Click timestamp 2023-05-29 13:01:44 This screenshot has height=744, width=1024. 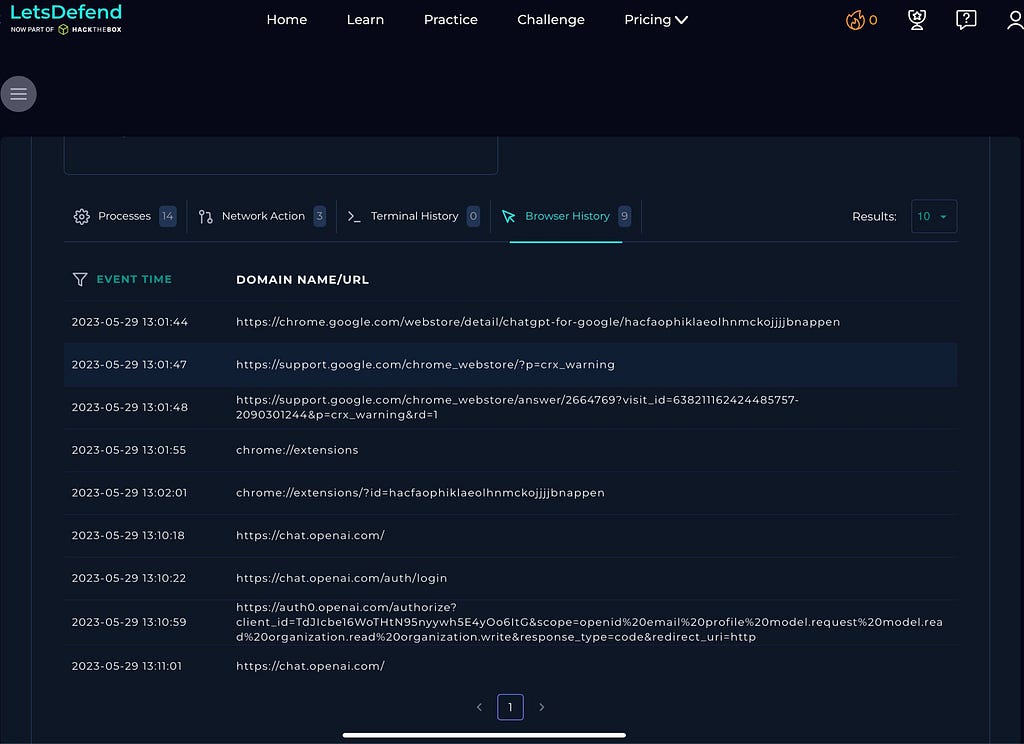click(x=129, y=322)
